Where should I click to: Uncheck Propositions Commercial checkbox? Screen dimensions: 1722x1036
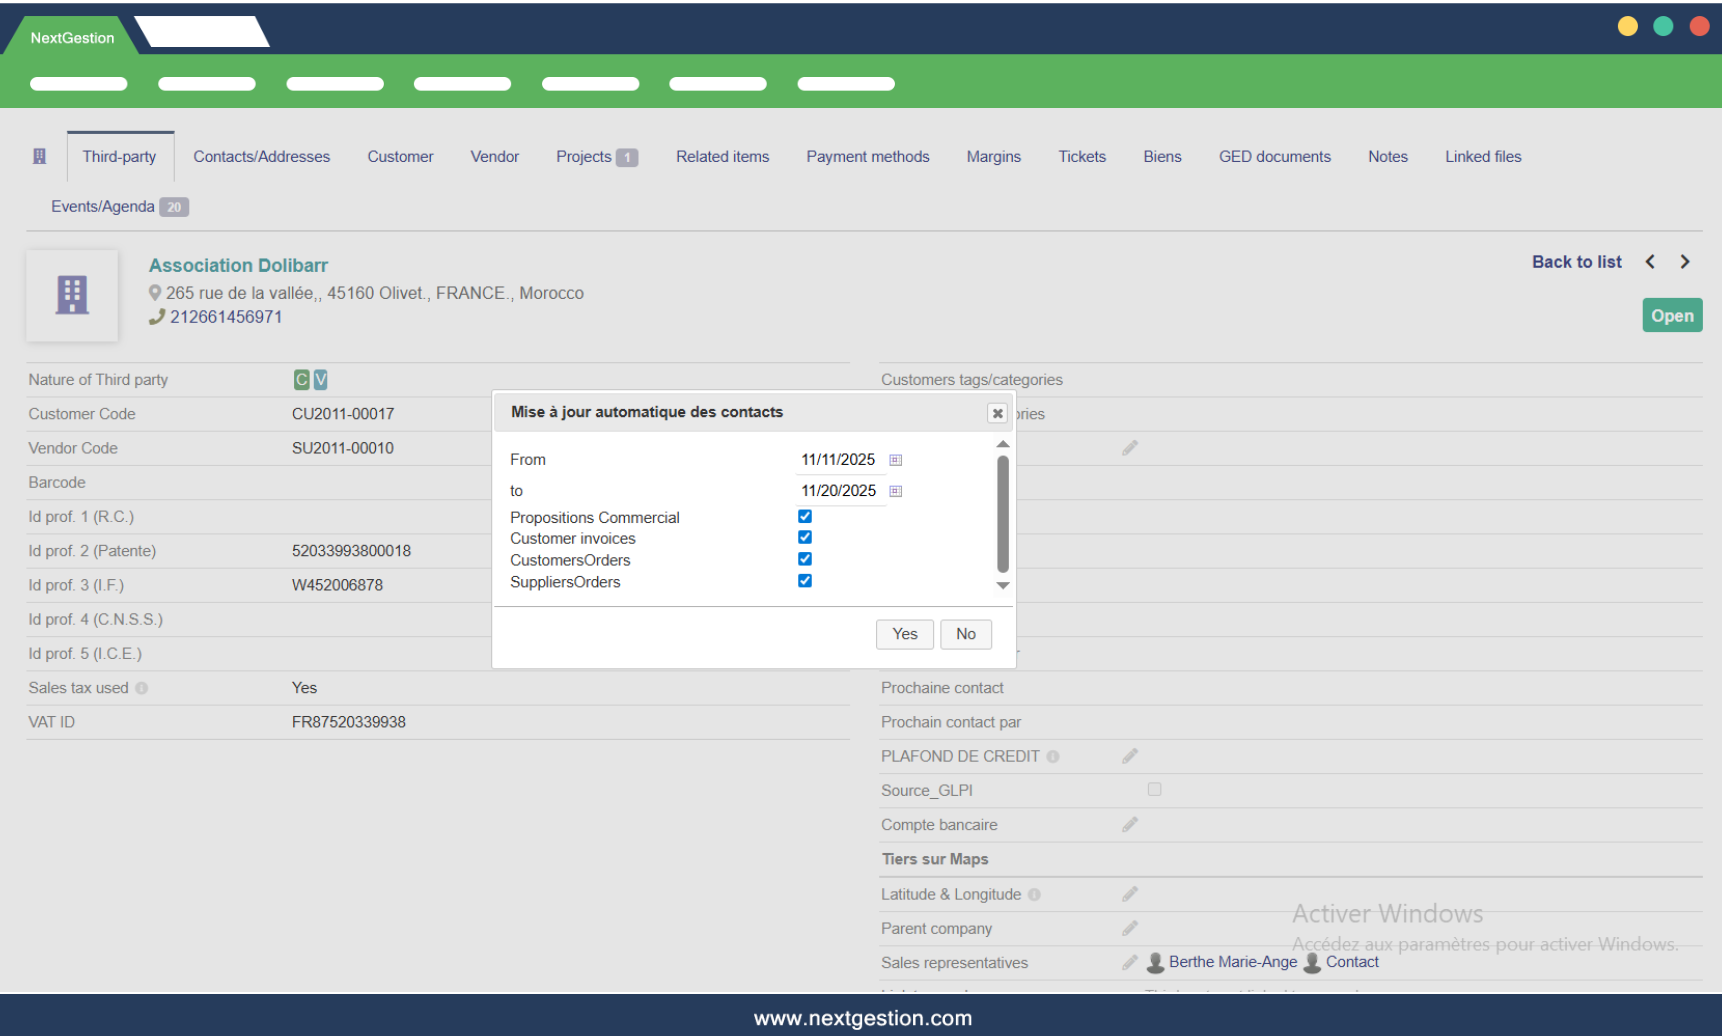coord(805,517)
